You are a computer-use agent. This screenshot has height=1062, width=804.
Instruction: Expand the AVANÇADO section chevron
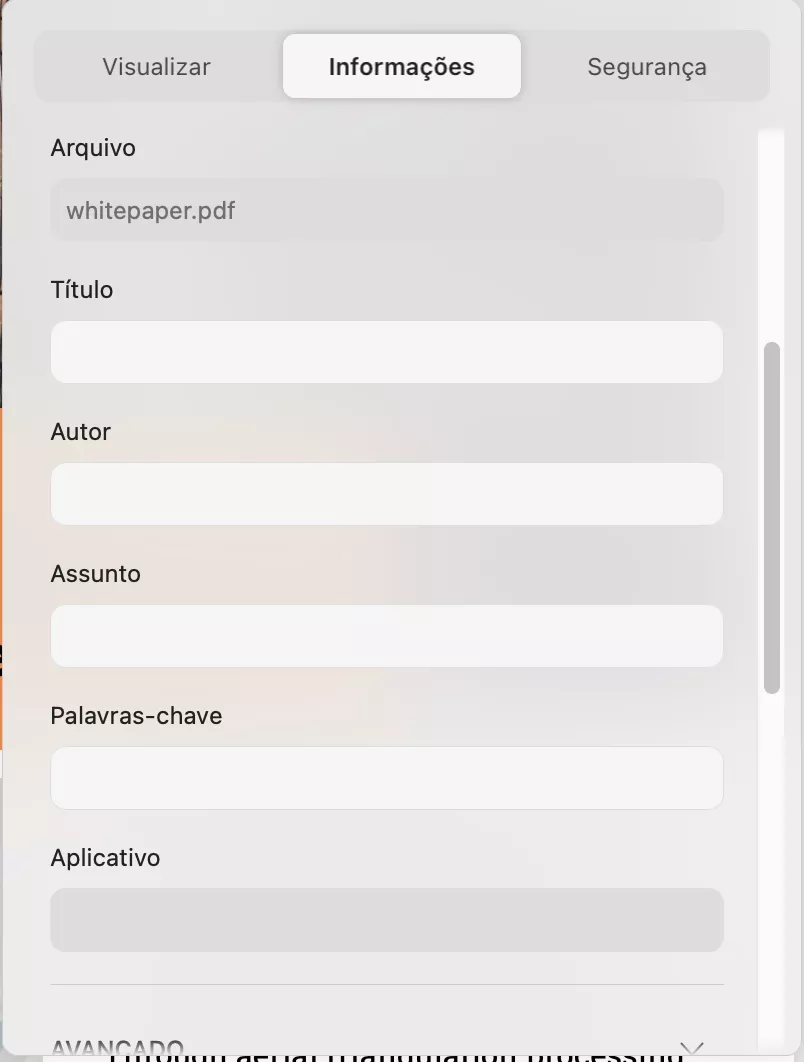tap(691, 1047)
